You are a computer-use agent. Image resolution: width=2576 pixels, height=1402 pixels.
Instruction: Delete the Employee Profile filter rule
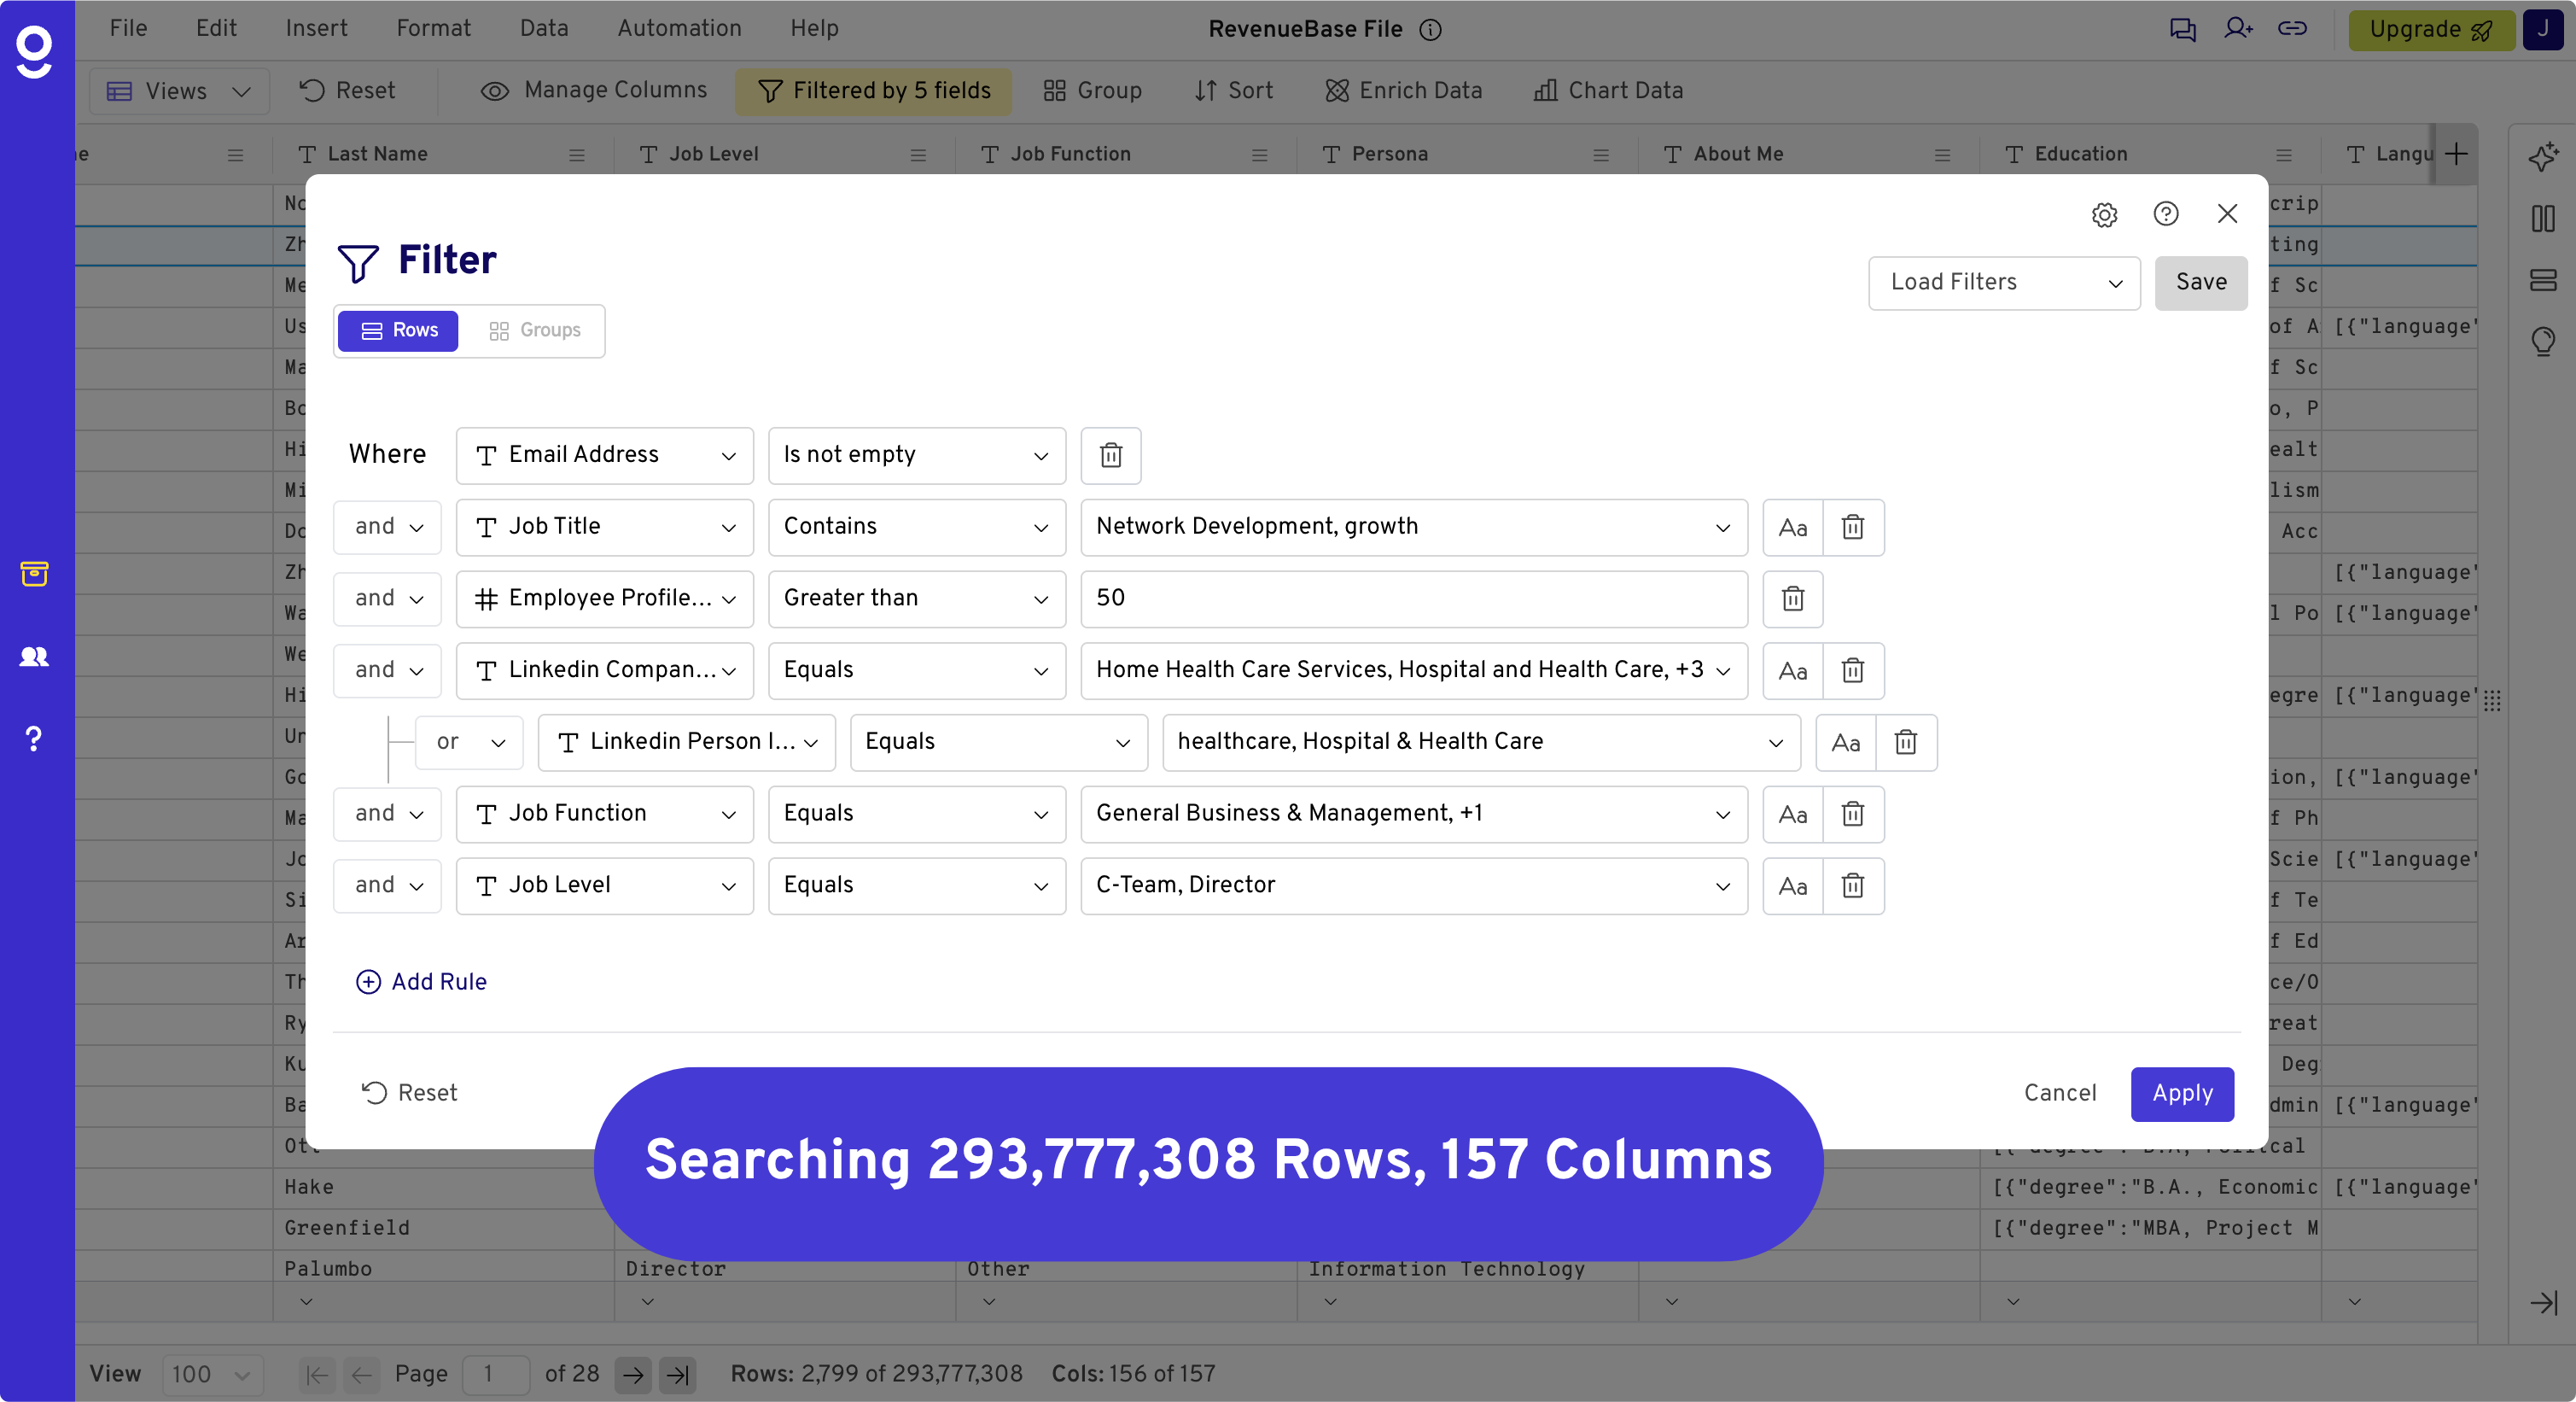pos(1792,598)
